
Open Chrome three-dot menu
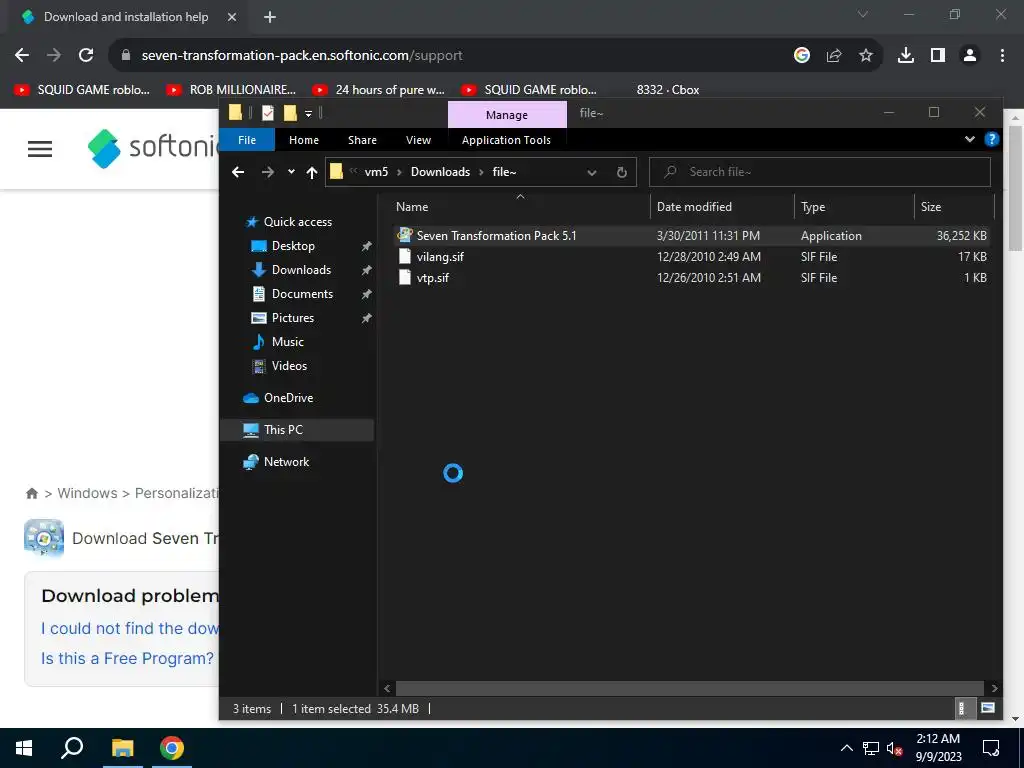(x=1002, y=56)
